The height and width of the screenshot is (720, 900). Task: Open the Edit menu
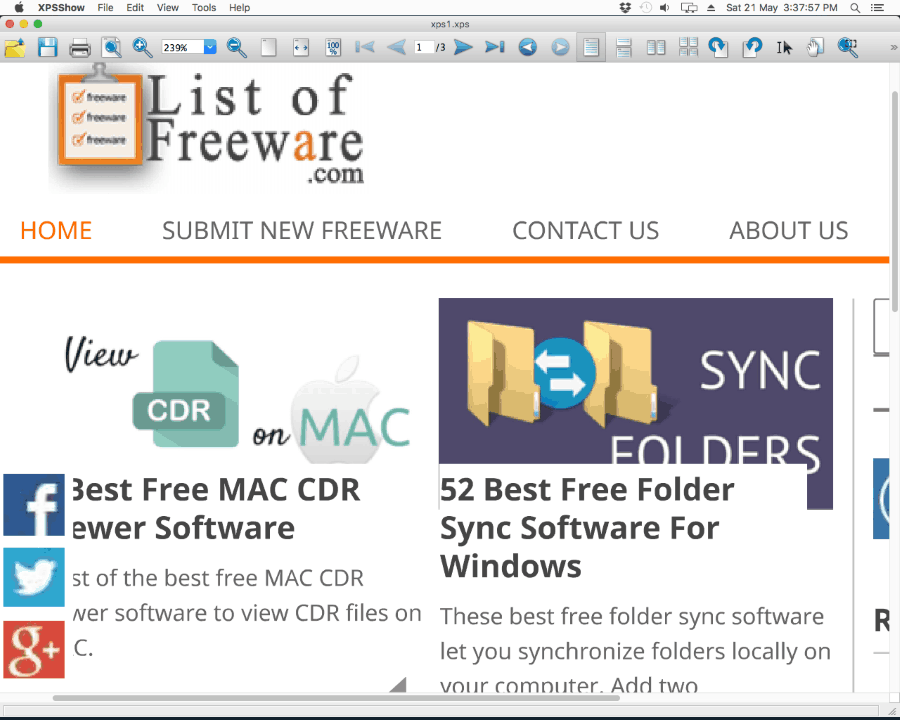point(135,7)
